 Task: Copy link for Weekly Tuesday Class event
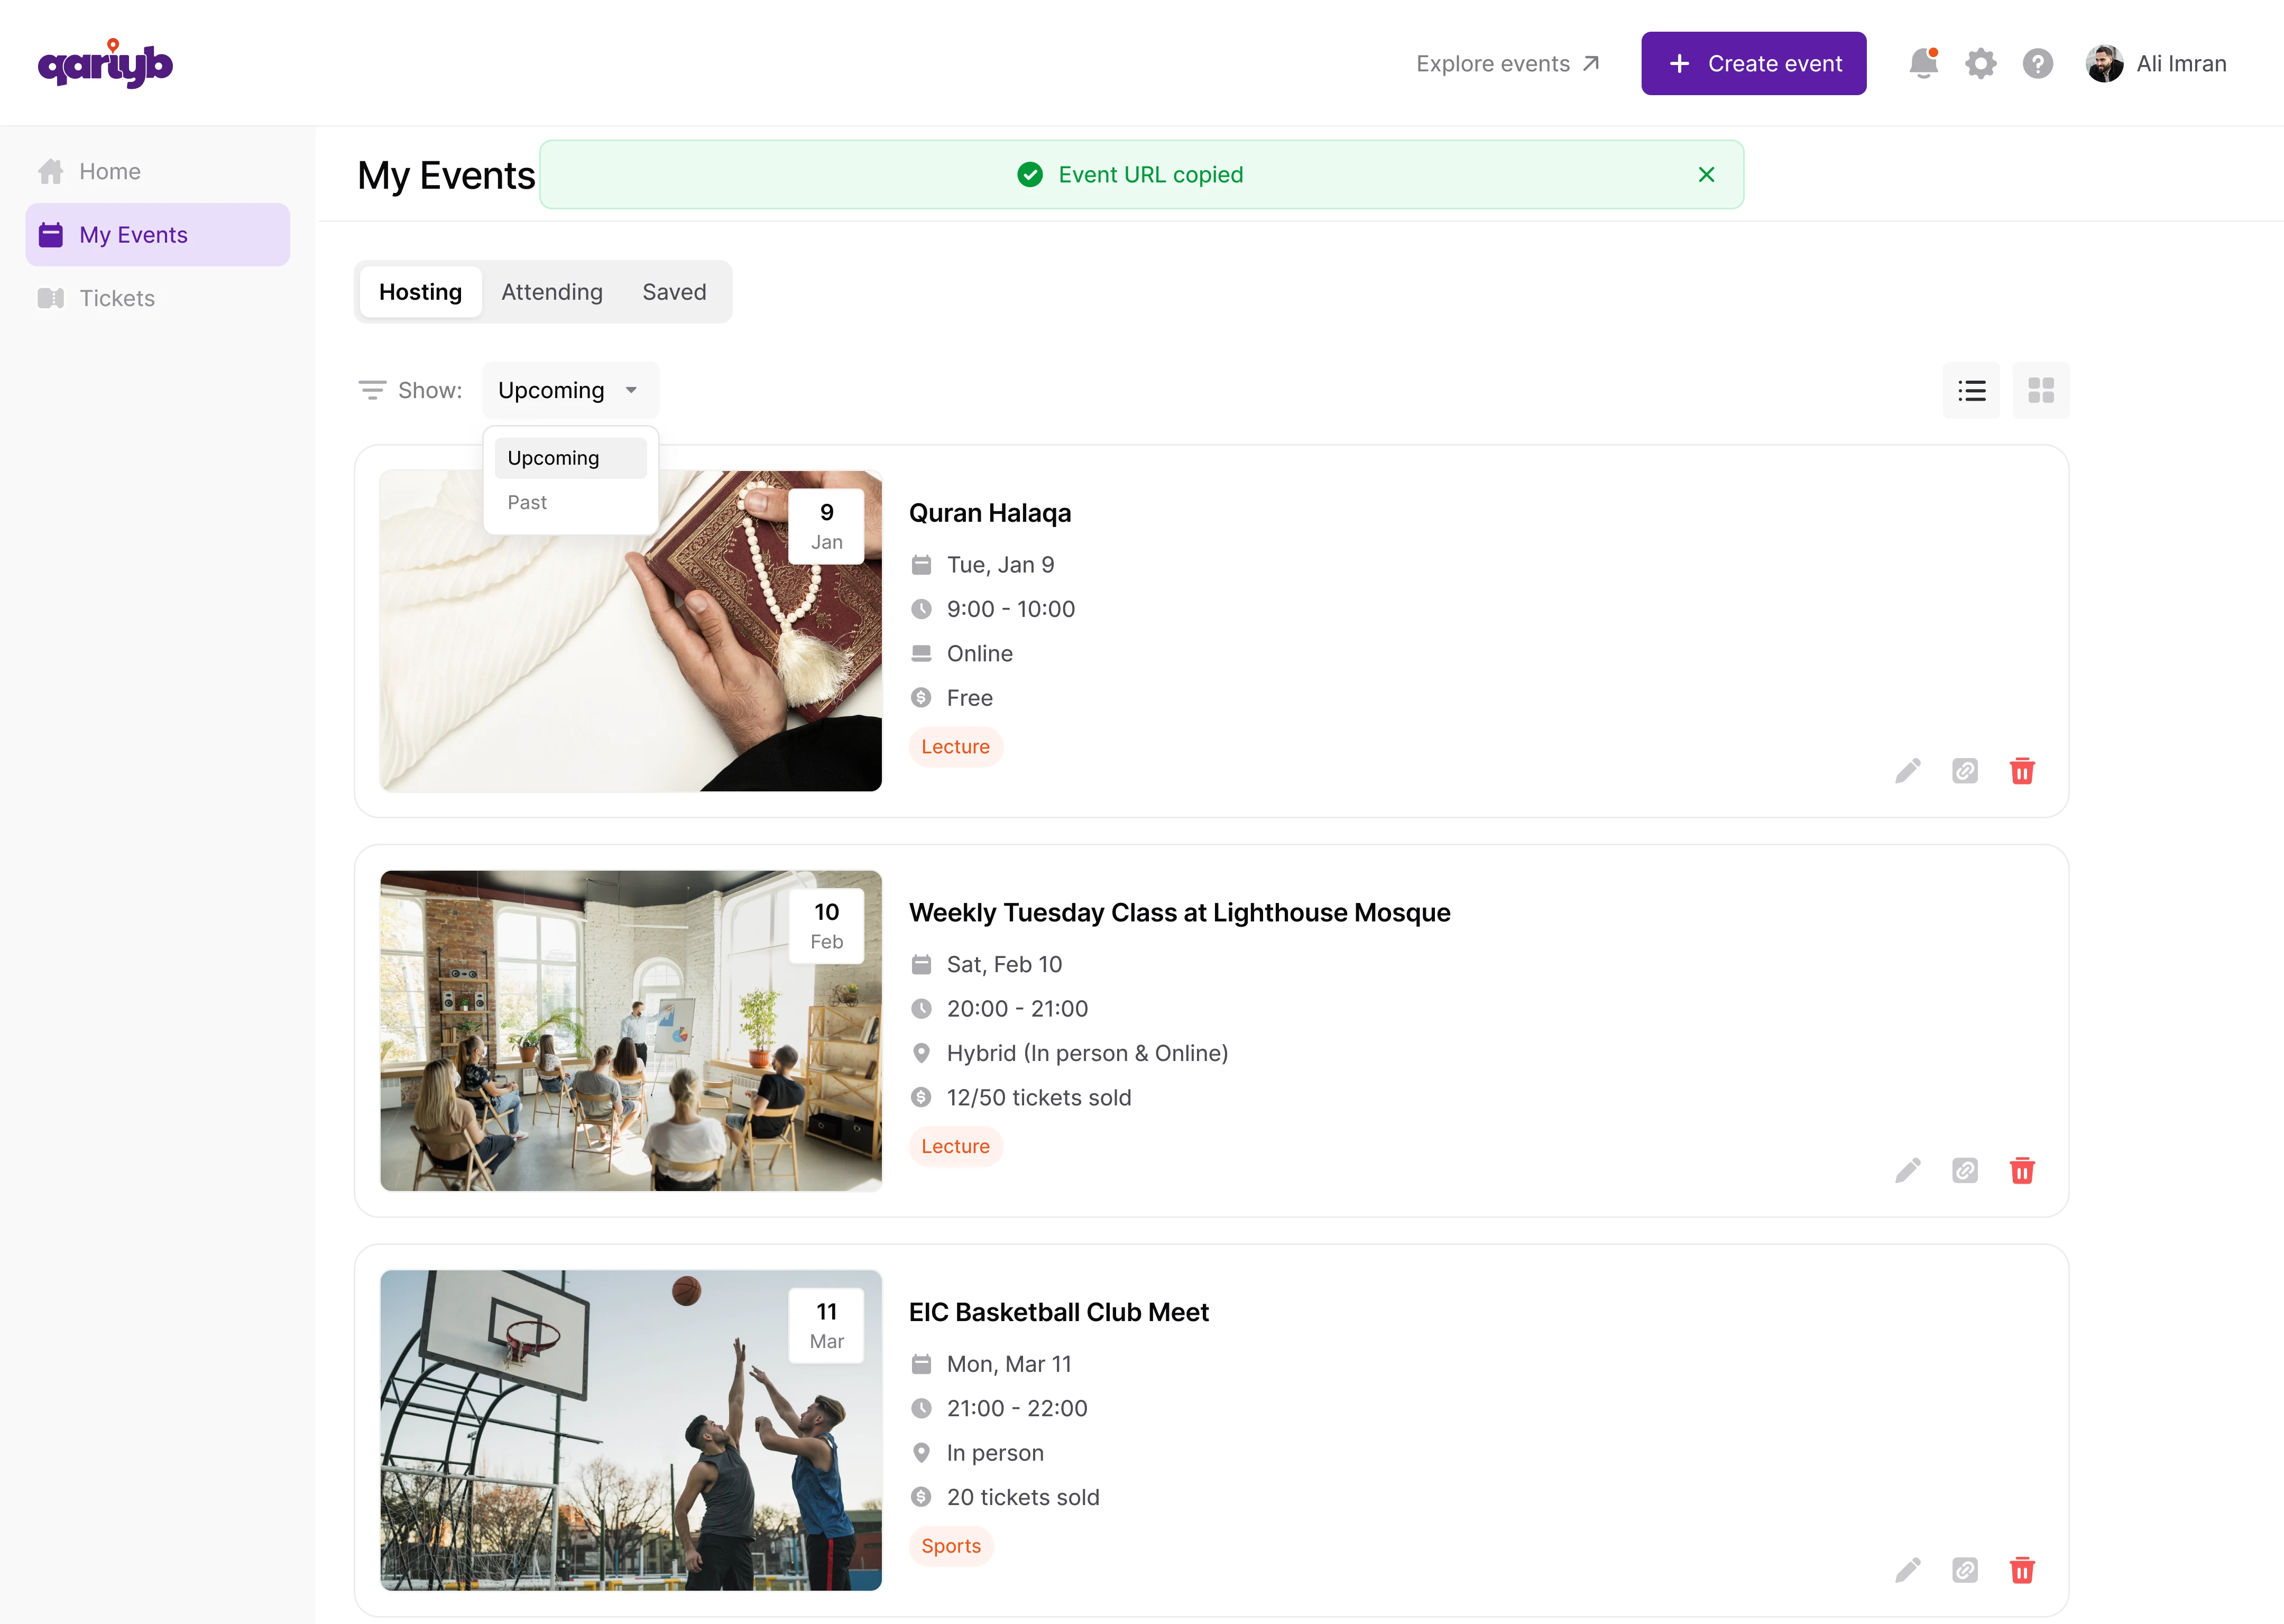click(1964, 1171)
